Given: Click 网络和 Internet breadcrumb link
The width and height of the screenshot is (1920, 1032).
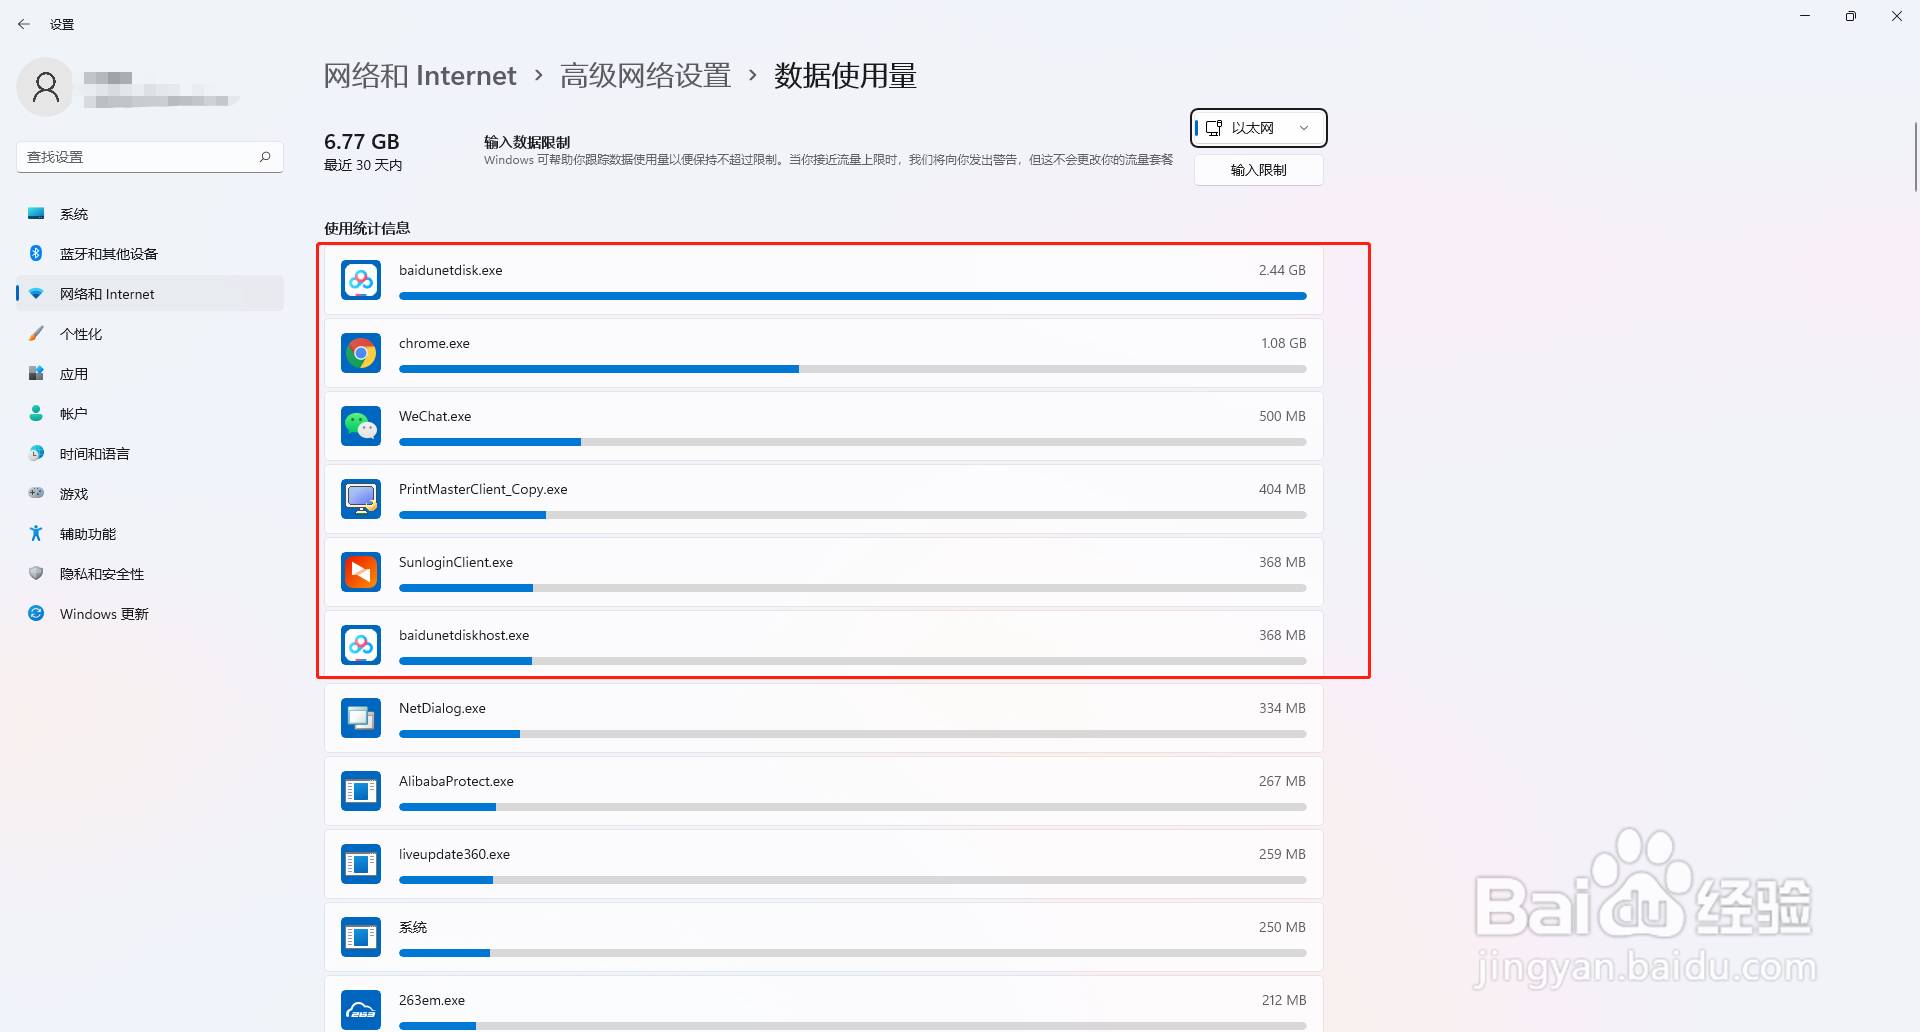Looking at the screenshot, I should tap(420, 76).
